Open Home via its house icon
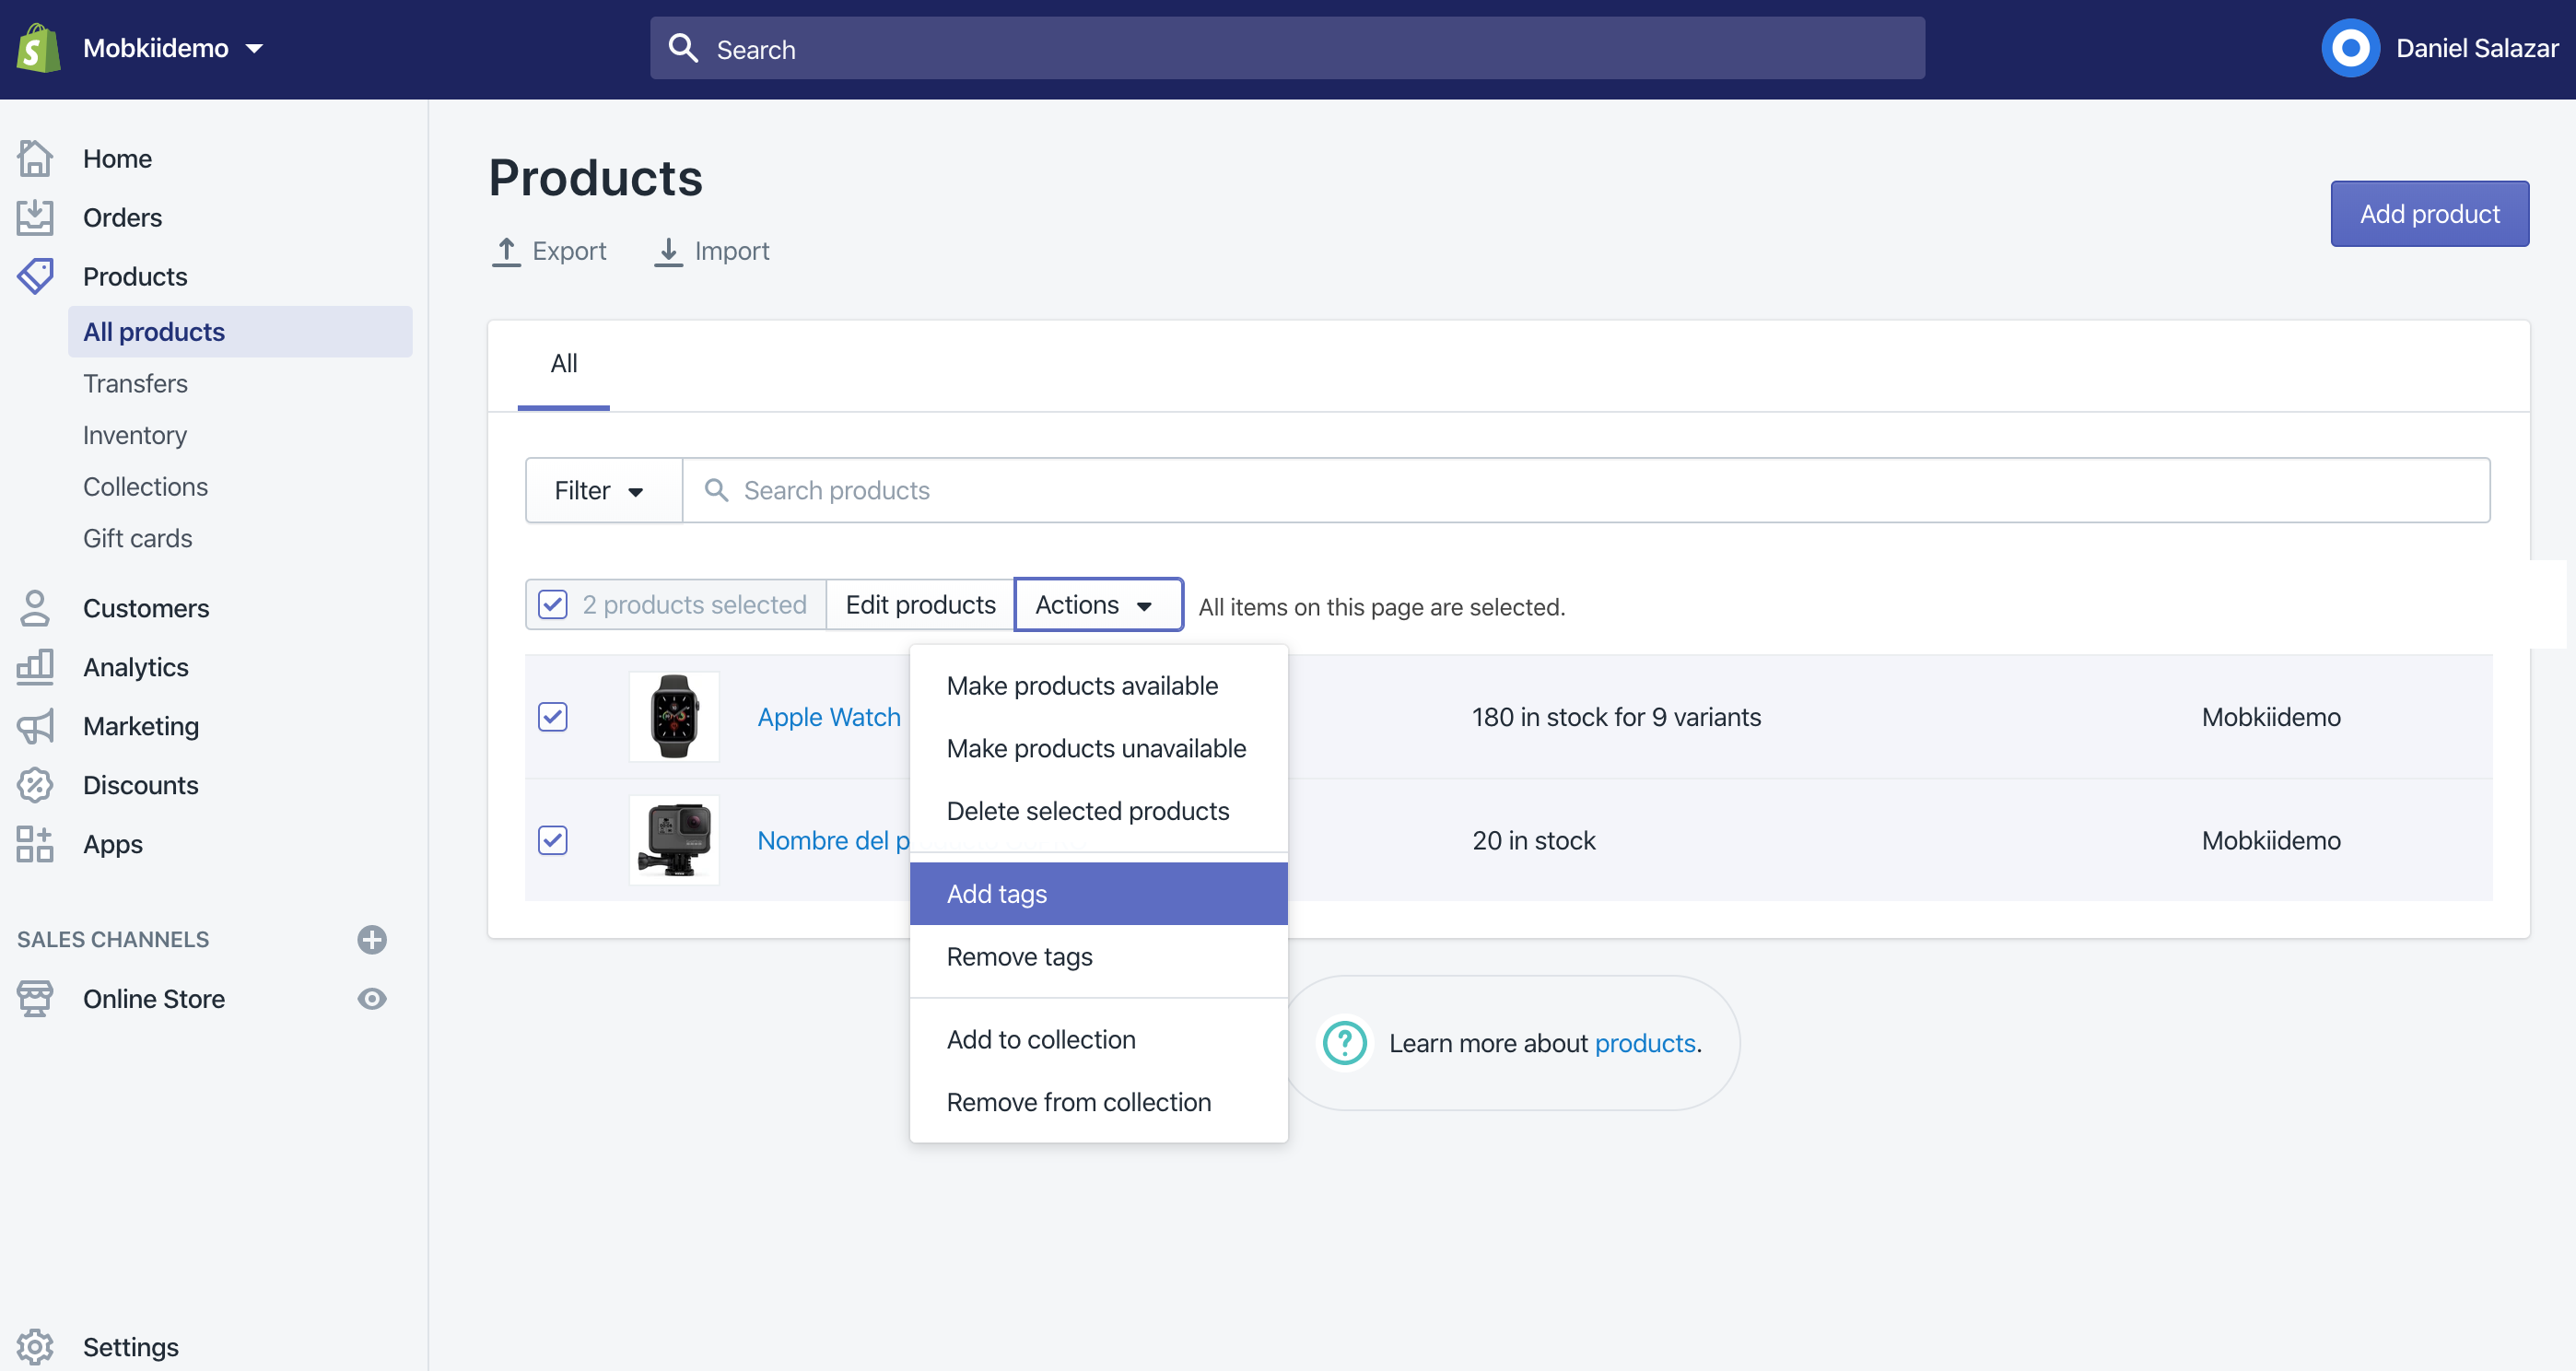The width and height of the screenshot is (2576, 1371). (x=35, y=158)
